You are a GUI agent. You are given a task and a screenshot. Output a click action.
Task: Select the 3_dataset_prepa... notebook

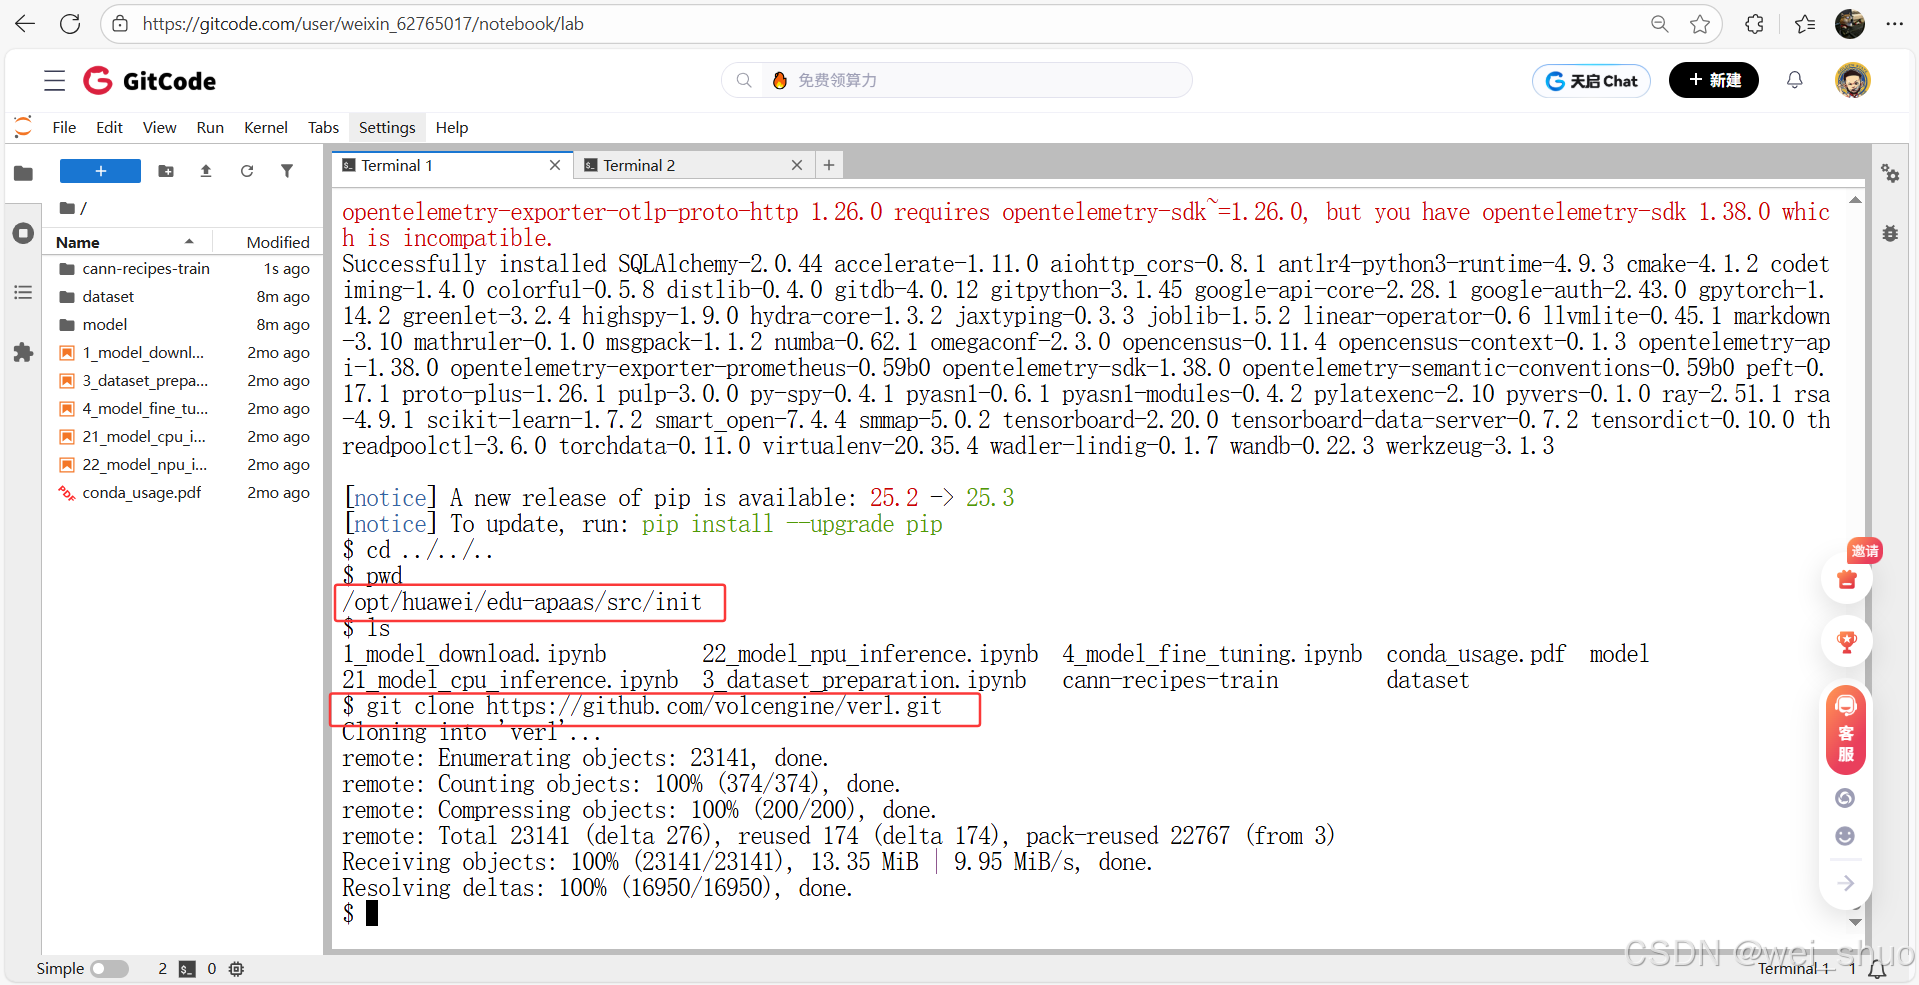[184, 381]
